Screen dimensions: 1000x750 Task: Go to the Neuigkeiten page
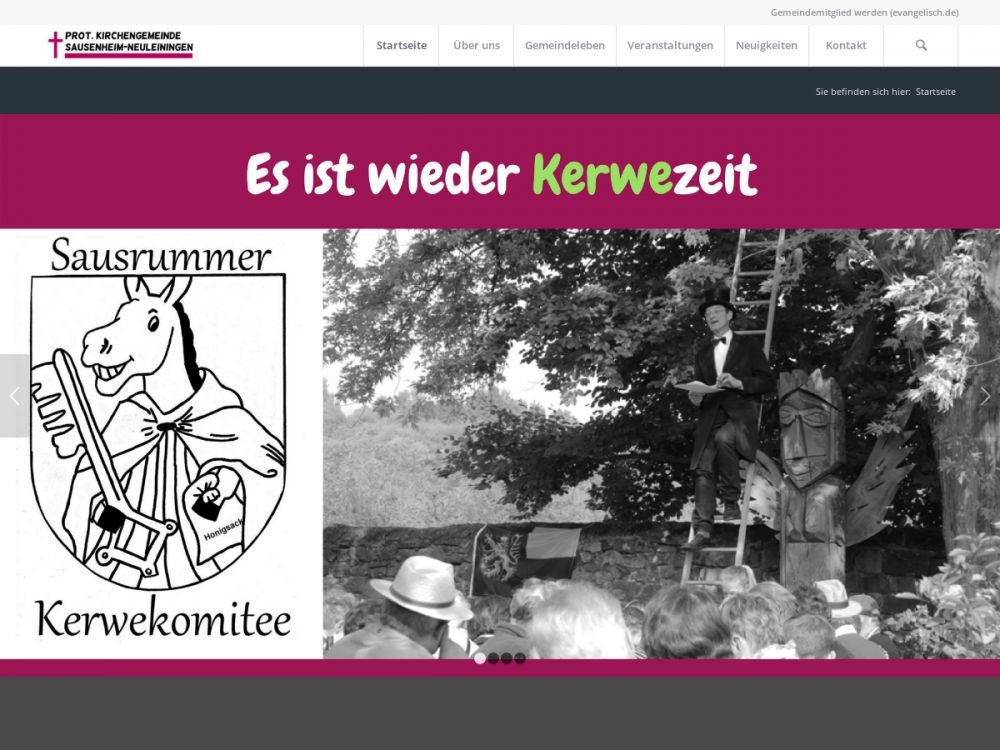766,45
